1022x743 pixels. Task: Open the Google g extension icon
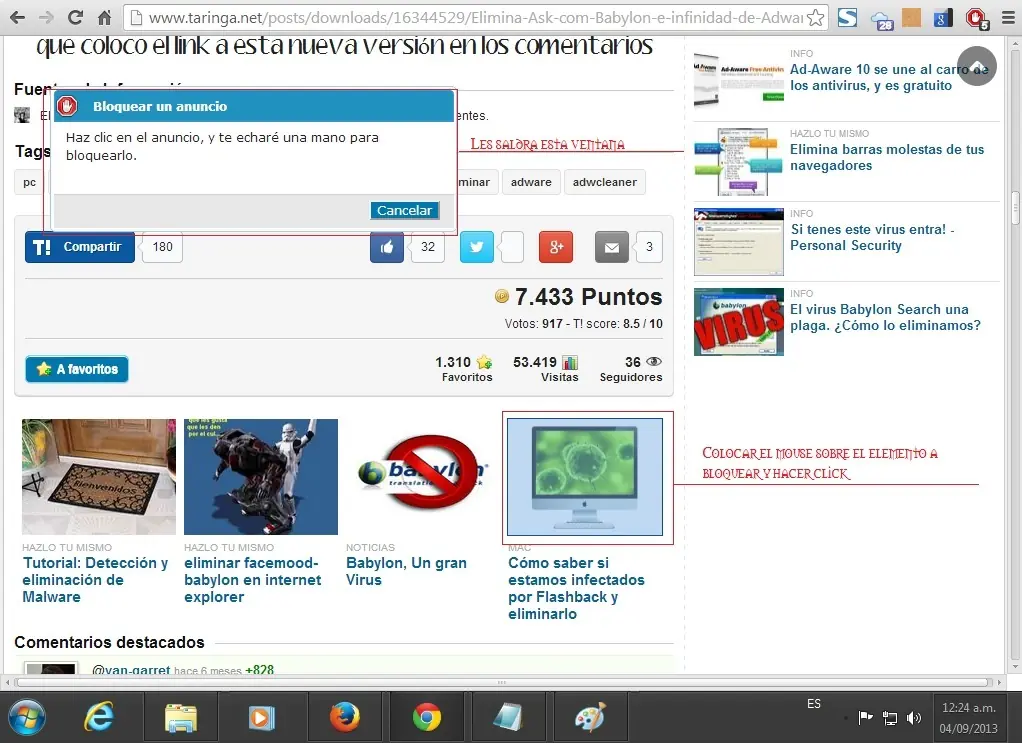tap(942, 18)
